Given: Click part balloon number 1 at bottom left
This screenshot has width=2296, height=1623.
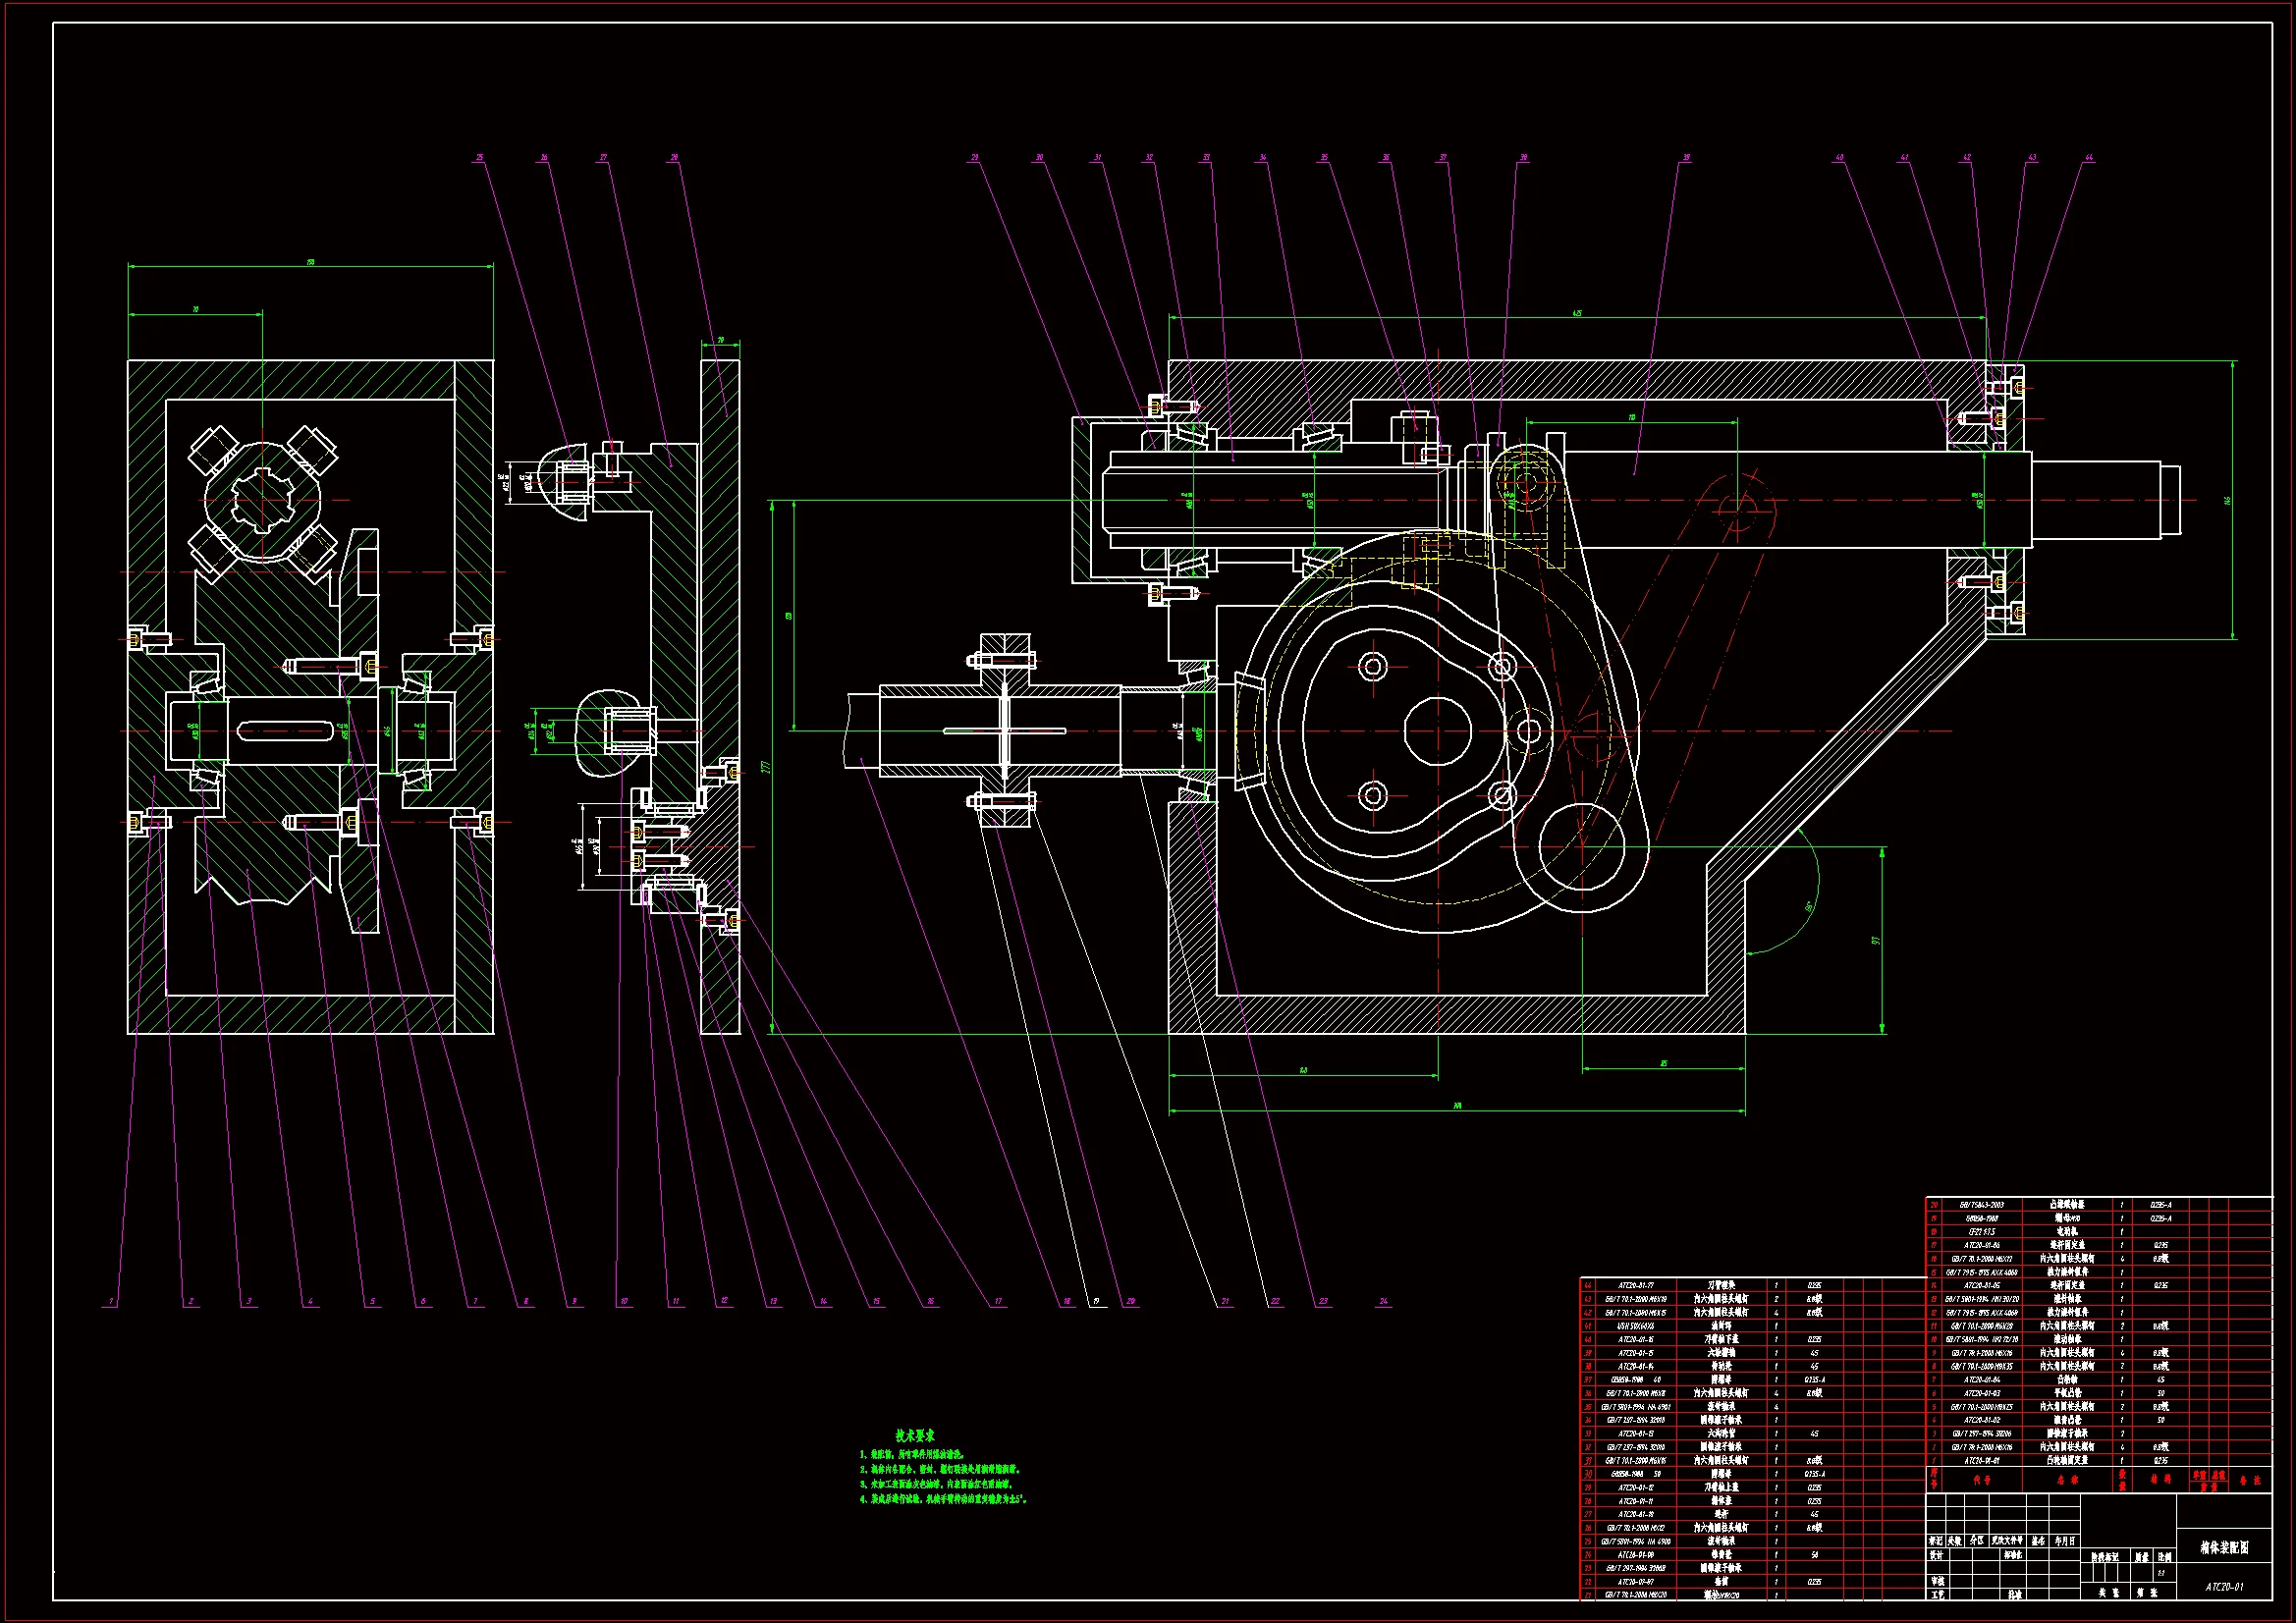Looking at the screenshot, I should [x=112, y=1302].
